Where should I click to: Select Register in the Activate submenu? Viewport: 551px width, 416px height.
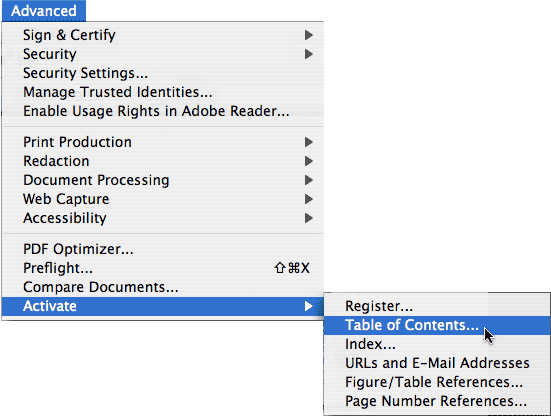[x=437, y=306]
